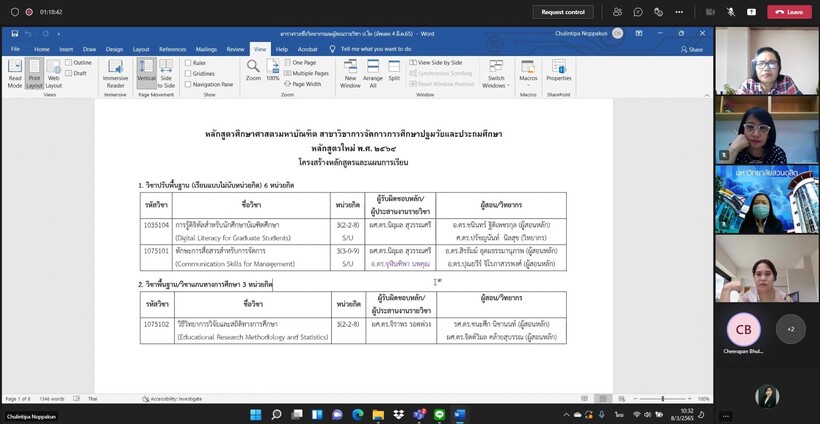Image resolution: width=820 pixels, height=424 pixels.
Task: Click Request control button
Action: [x=563, y=12]
